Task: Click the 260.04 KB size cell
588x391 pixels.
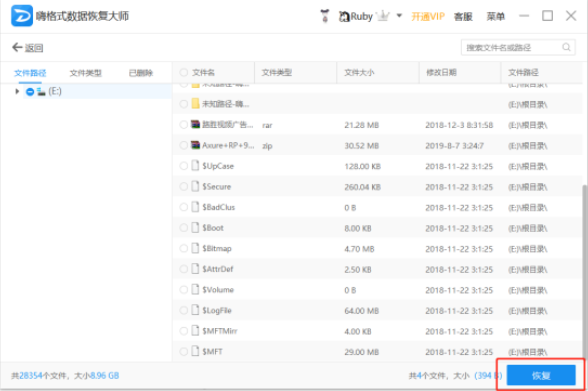Action: point(362,187)
